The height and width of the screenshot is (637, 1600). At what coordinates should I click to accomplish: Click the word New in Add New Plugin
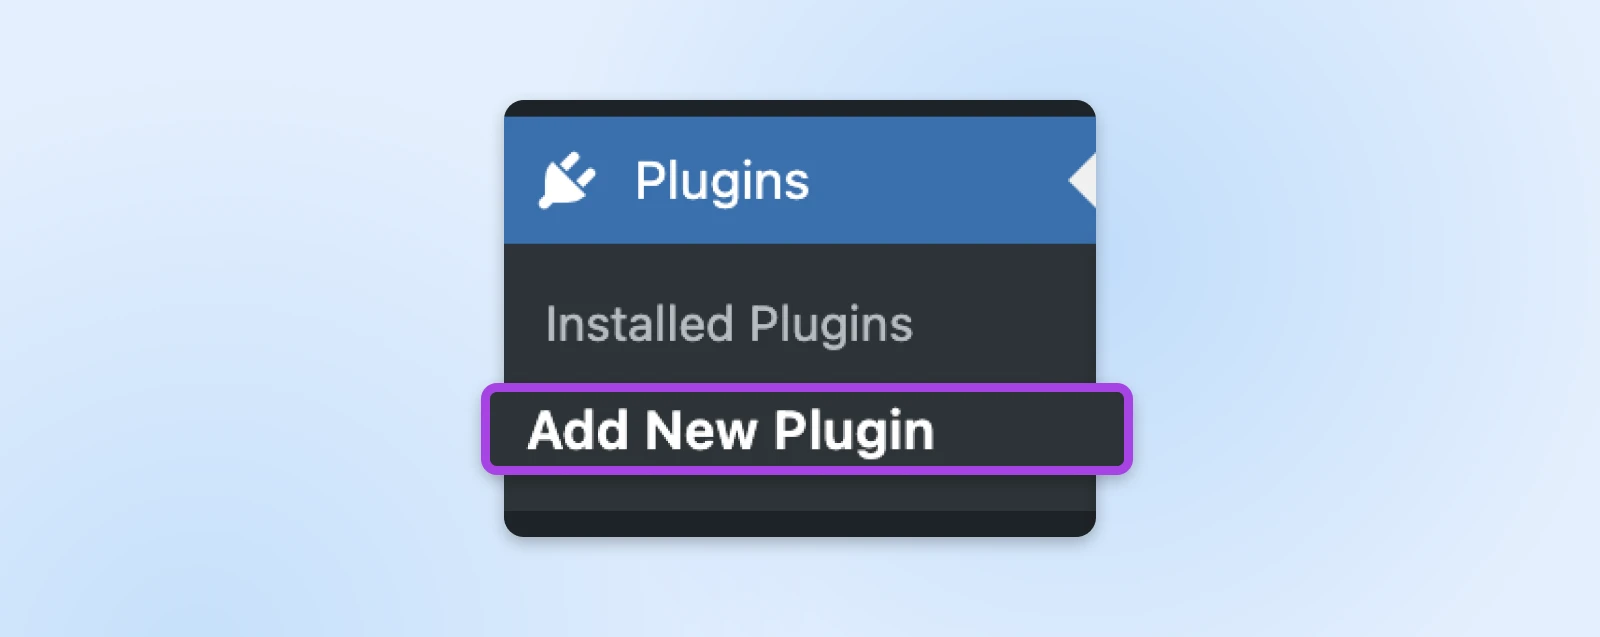(701, 431)
